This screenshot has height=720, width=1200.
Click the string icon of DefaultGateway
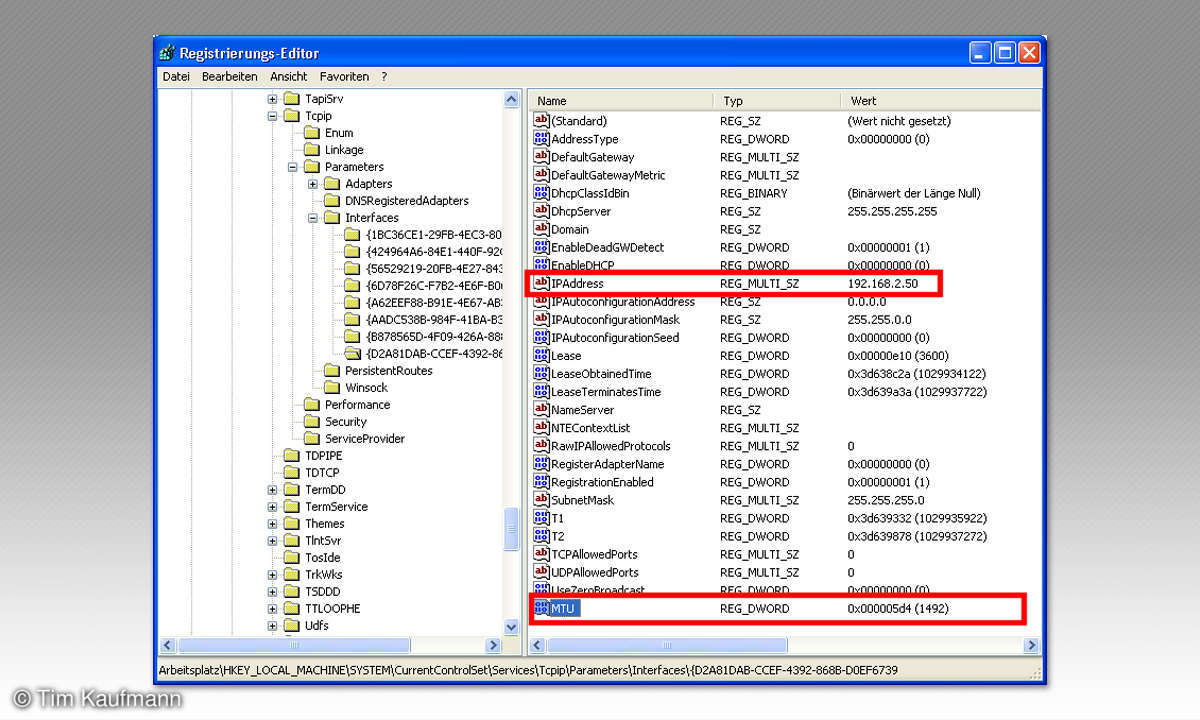[x=542, y=157]
